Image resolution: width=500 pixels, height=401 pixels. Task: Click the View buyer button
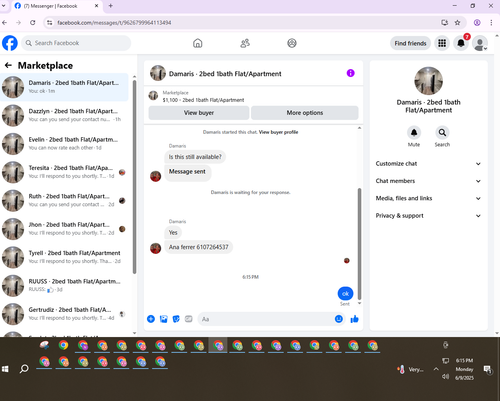pyautogui.click(x=199, y=113)
